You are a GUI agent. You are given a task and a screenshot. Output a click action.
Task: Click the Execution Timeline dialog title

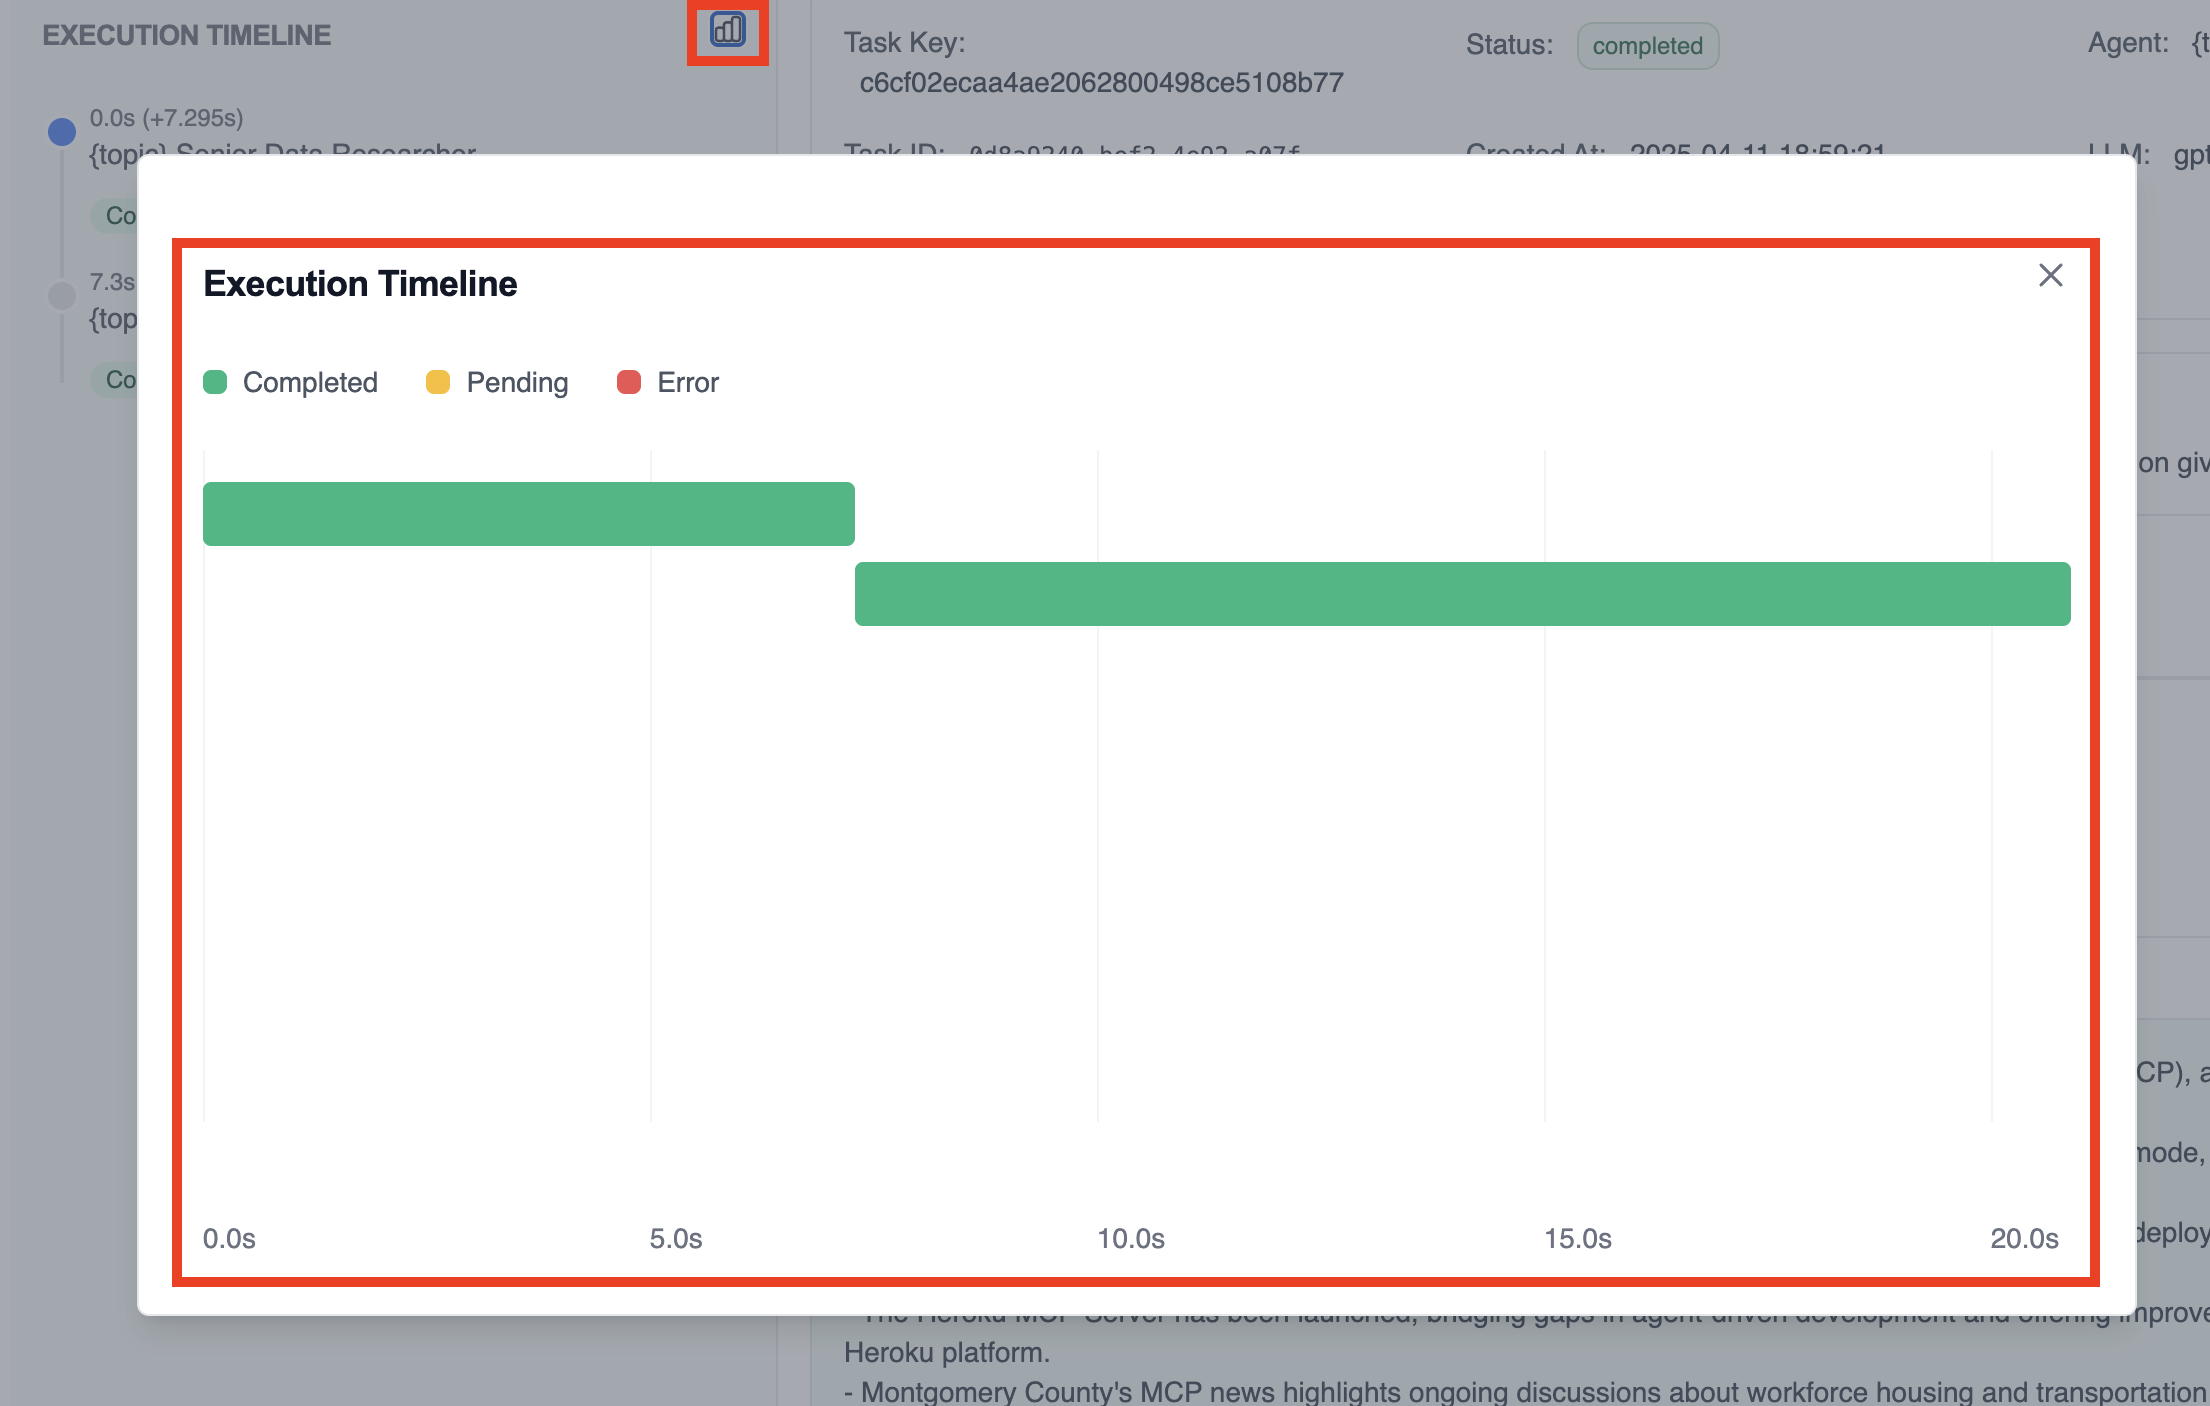point(360,284)
